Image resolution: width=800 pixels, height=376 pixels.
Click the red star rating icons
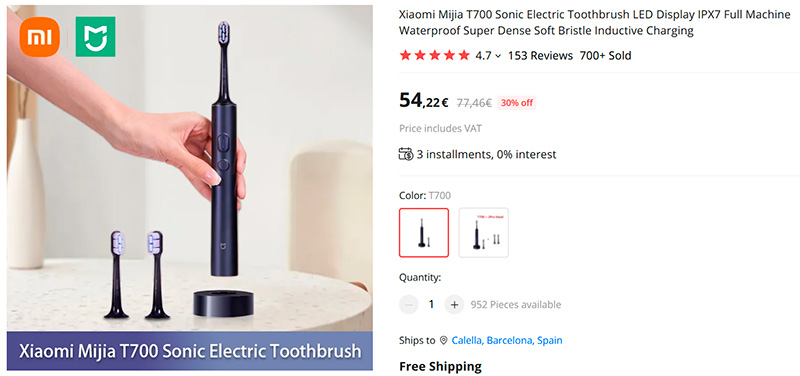click(x=435, y=56)
